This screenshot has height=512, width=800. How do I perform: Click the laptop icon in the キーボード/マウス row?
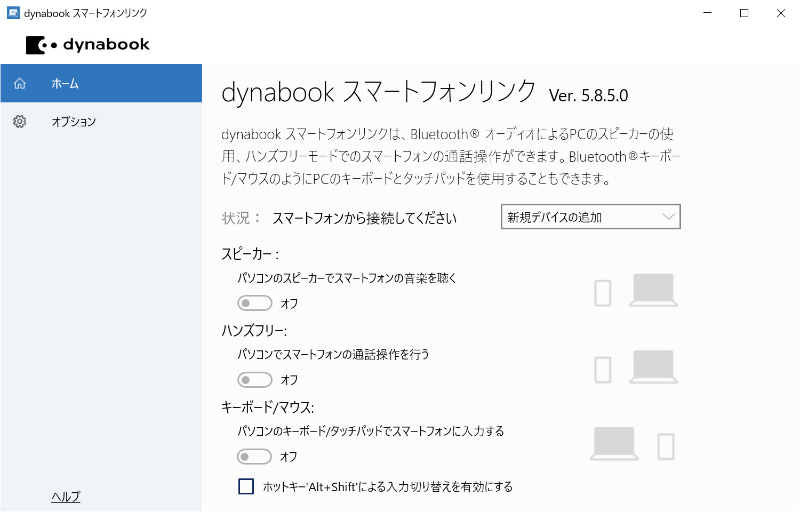click(614, 443)
